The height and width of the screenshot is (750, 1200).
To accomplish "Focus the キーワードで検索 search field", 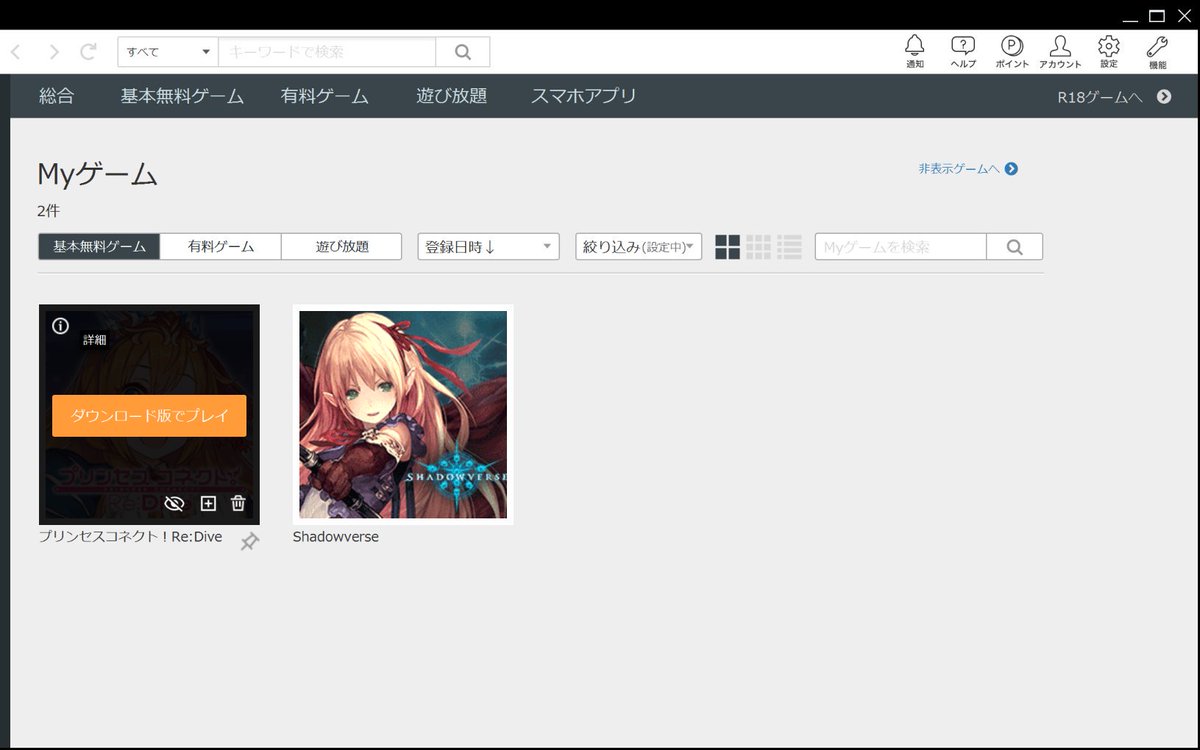I will 327,52.
